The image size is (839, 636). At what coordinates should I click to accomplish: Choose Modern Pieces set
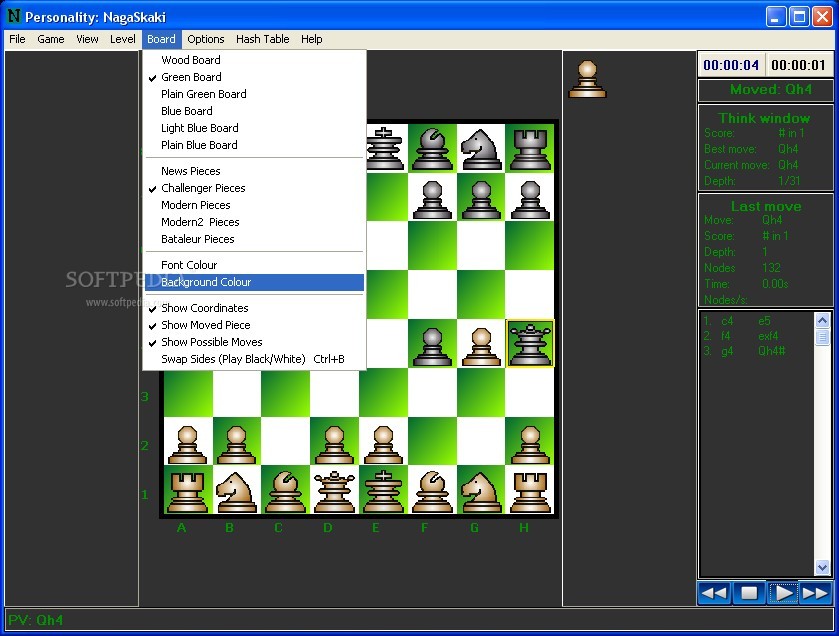tap(255, 205)
